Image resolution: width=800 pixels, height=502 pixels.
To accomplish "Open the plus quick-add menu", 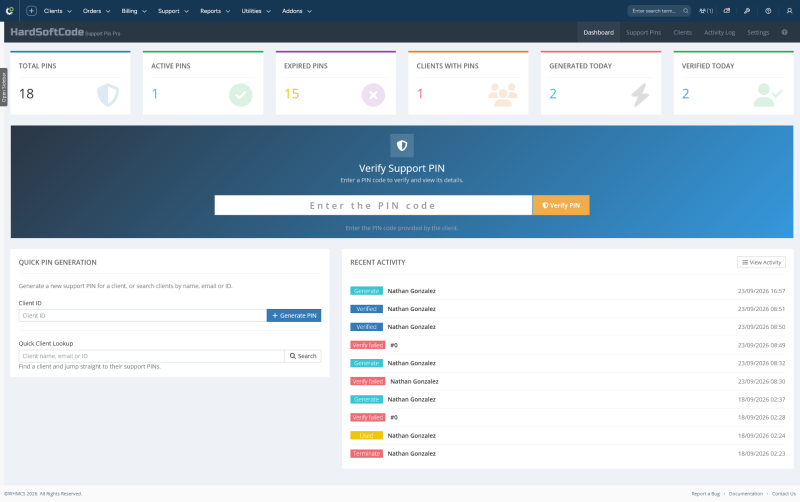I will (31, 11).
